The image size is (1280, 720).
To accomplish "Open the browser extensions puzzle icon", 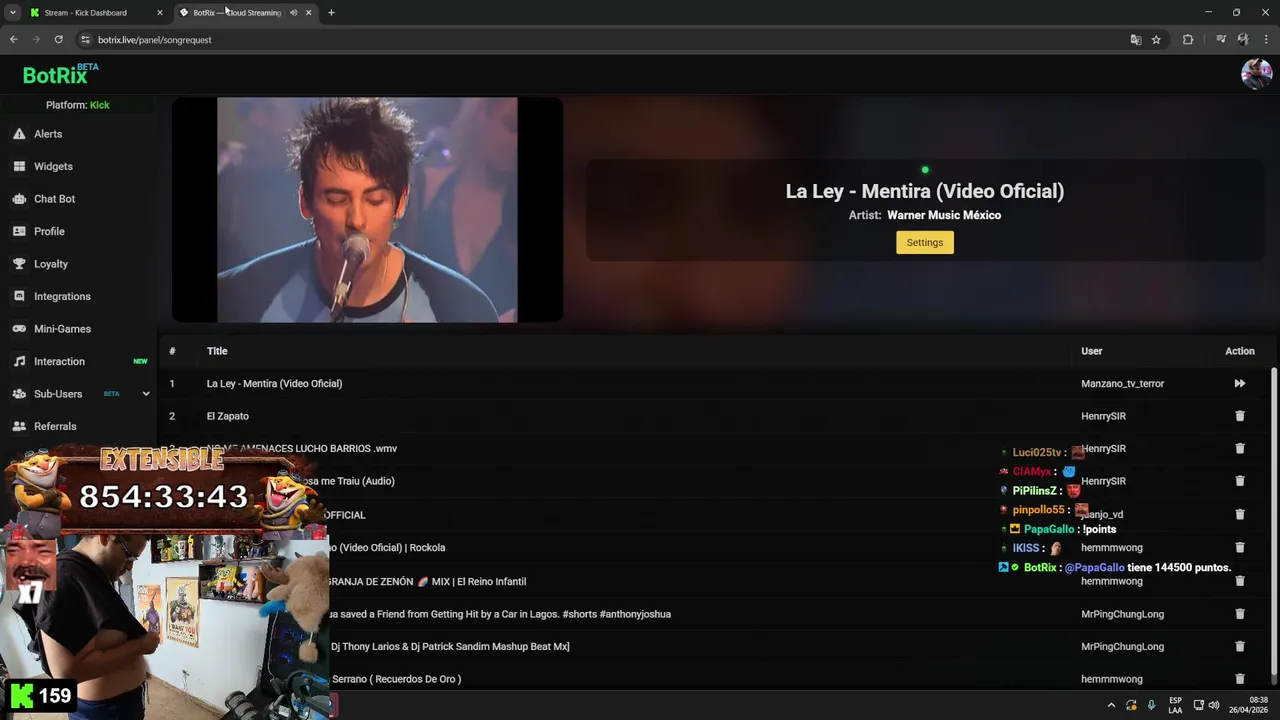I will pyautogui.click(x=1188, y=40).
